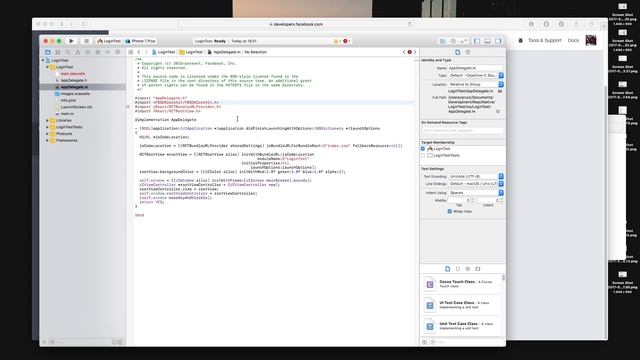The height and width of the screenshot is (360, 640).
Task: Open the Location dropdown in file inspector
Action: [x=476, y=84]
